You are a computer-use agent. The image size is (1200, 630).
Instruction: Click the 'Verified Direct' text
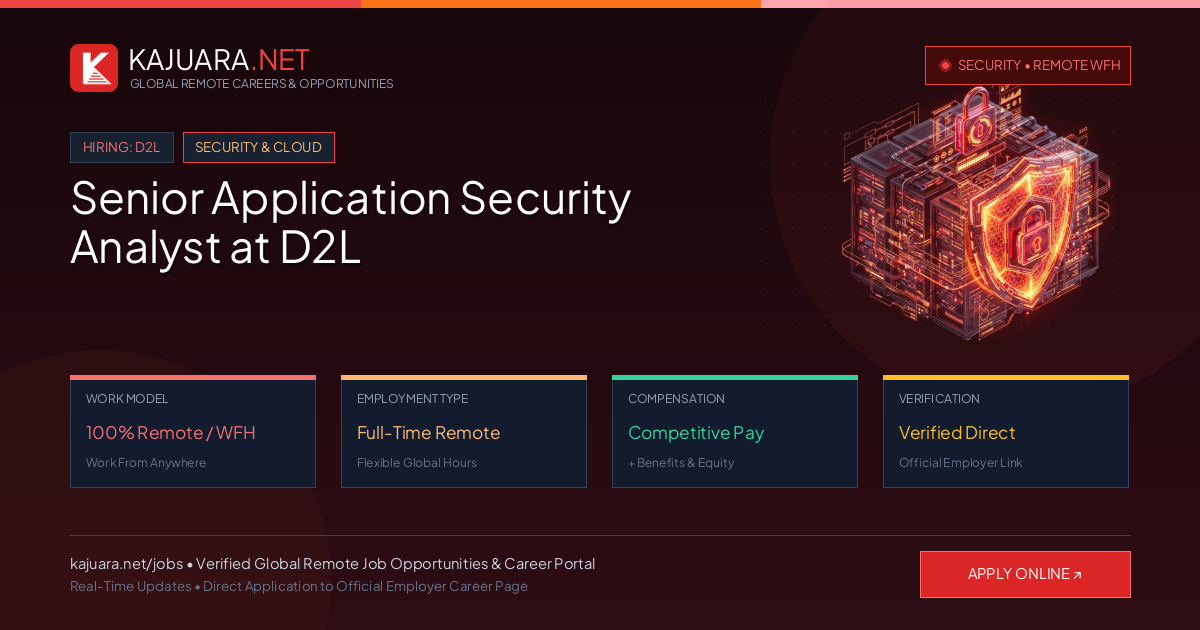pos(957,433)
